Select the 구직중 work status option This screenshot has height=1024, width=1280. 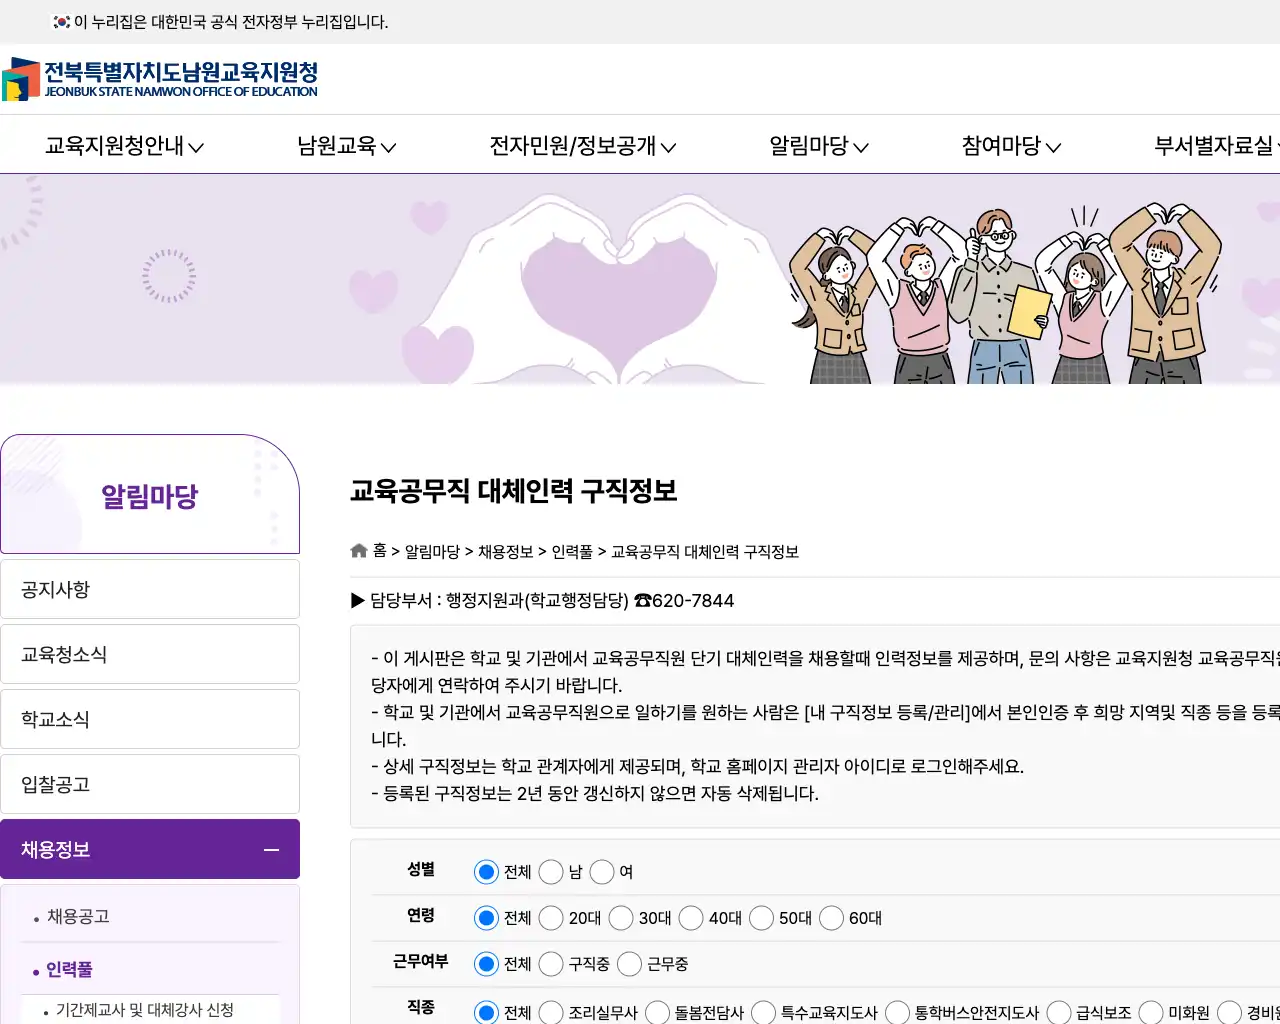551,963
